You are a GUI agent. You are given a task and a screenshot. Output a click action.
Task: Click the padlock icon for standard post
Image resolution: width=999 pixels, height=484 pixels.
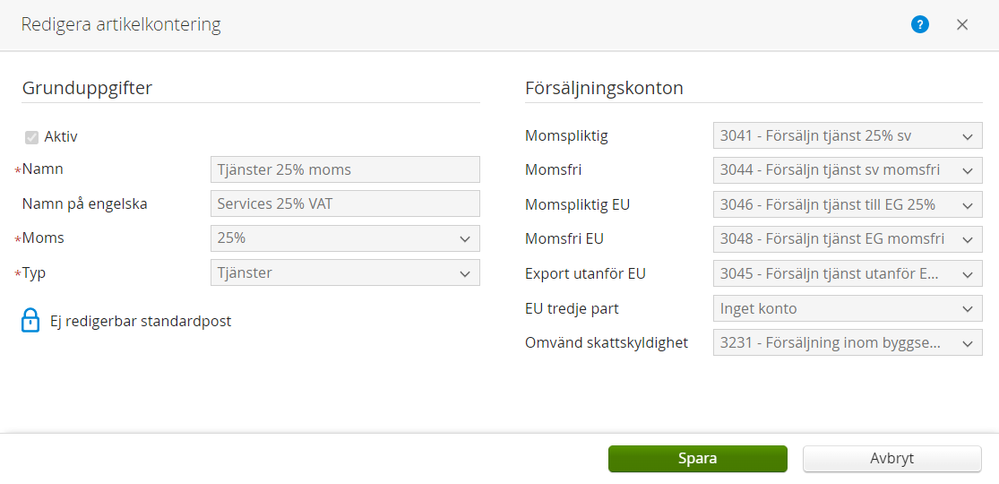point(30,321)
